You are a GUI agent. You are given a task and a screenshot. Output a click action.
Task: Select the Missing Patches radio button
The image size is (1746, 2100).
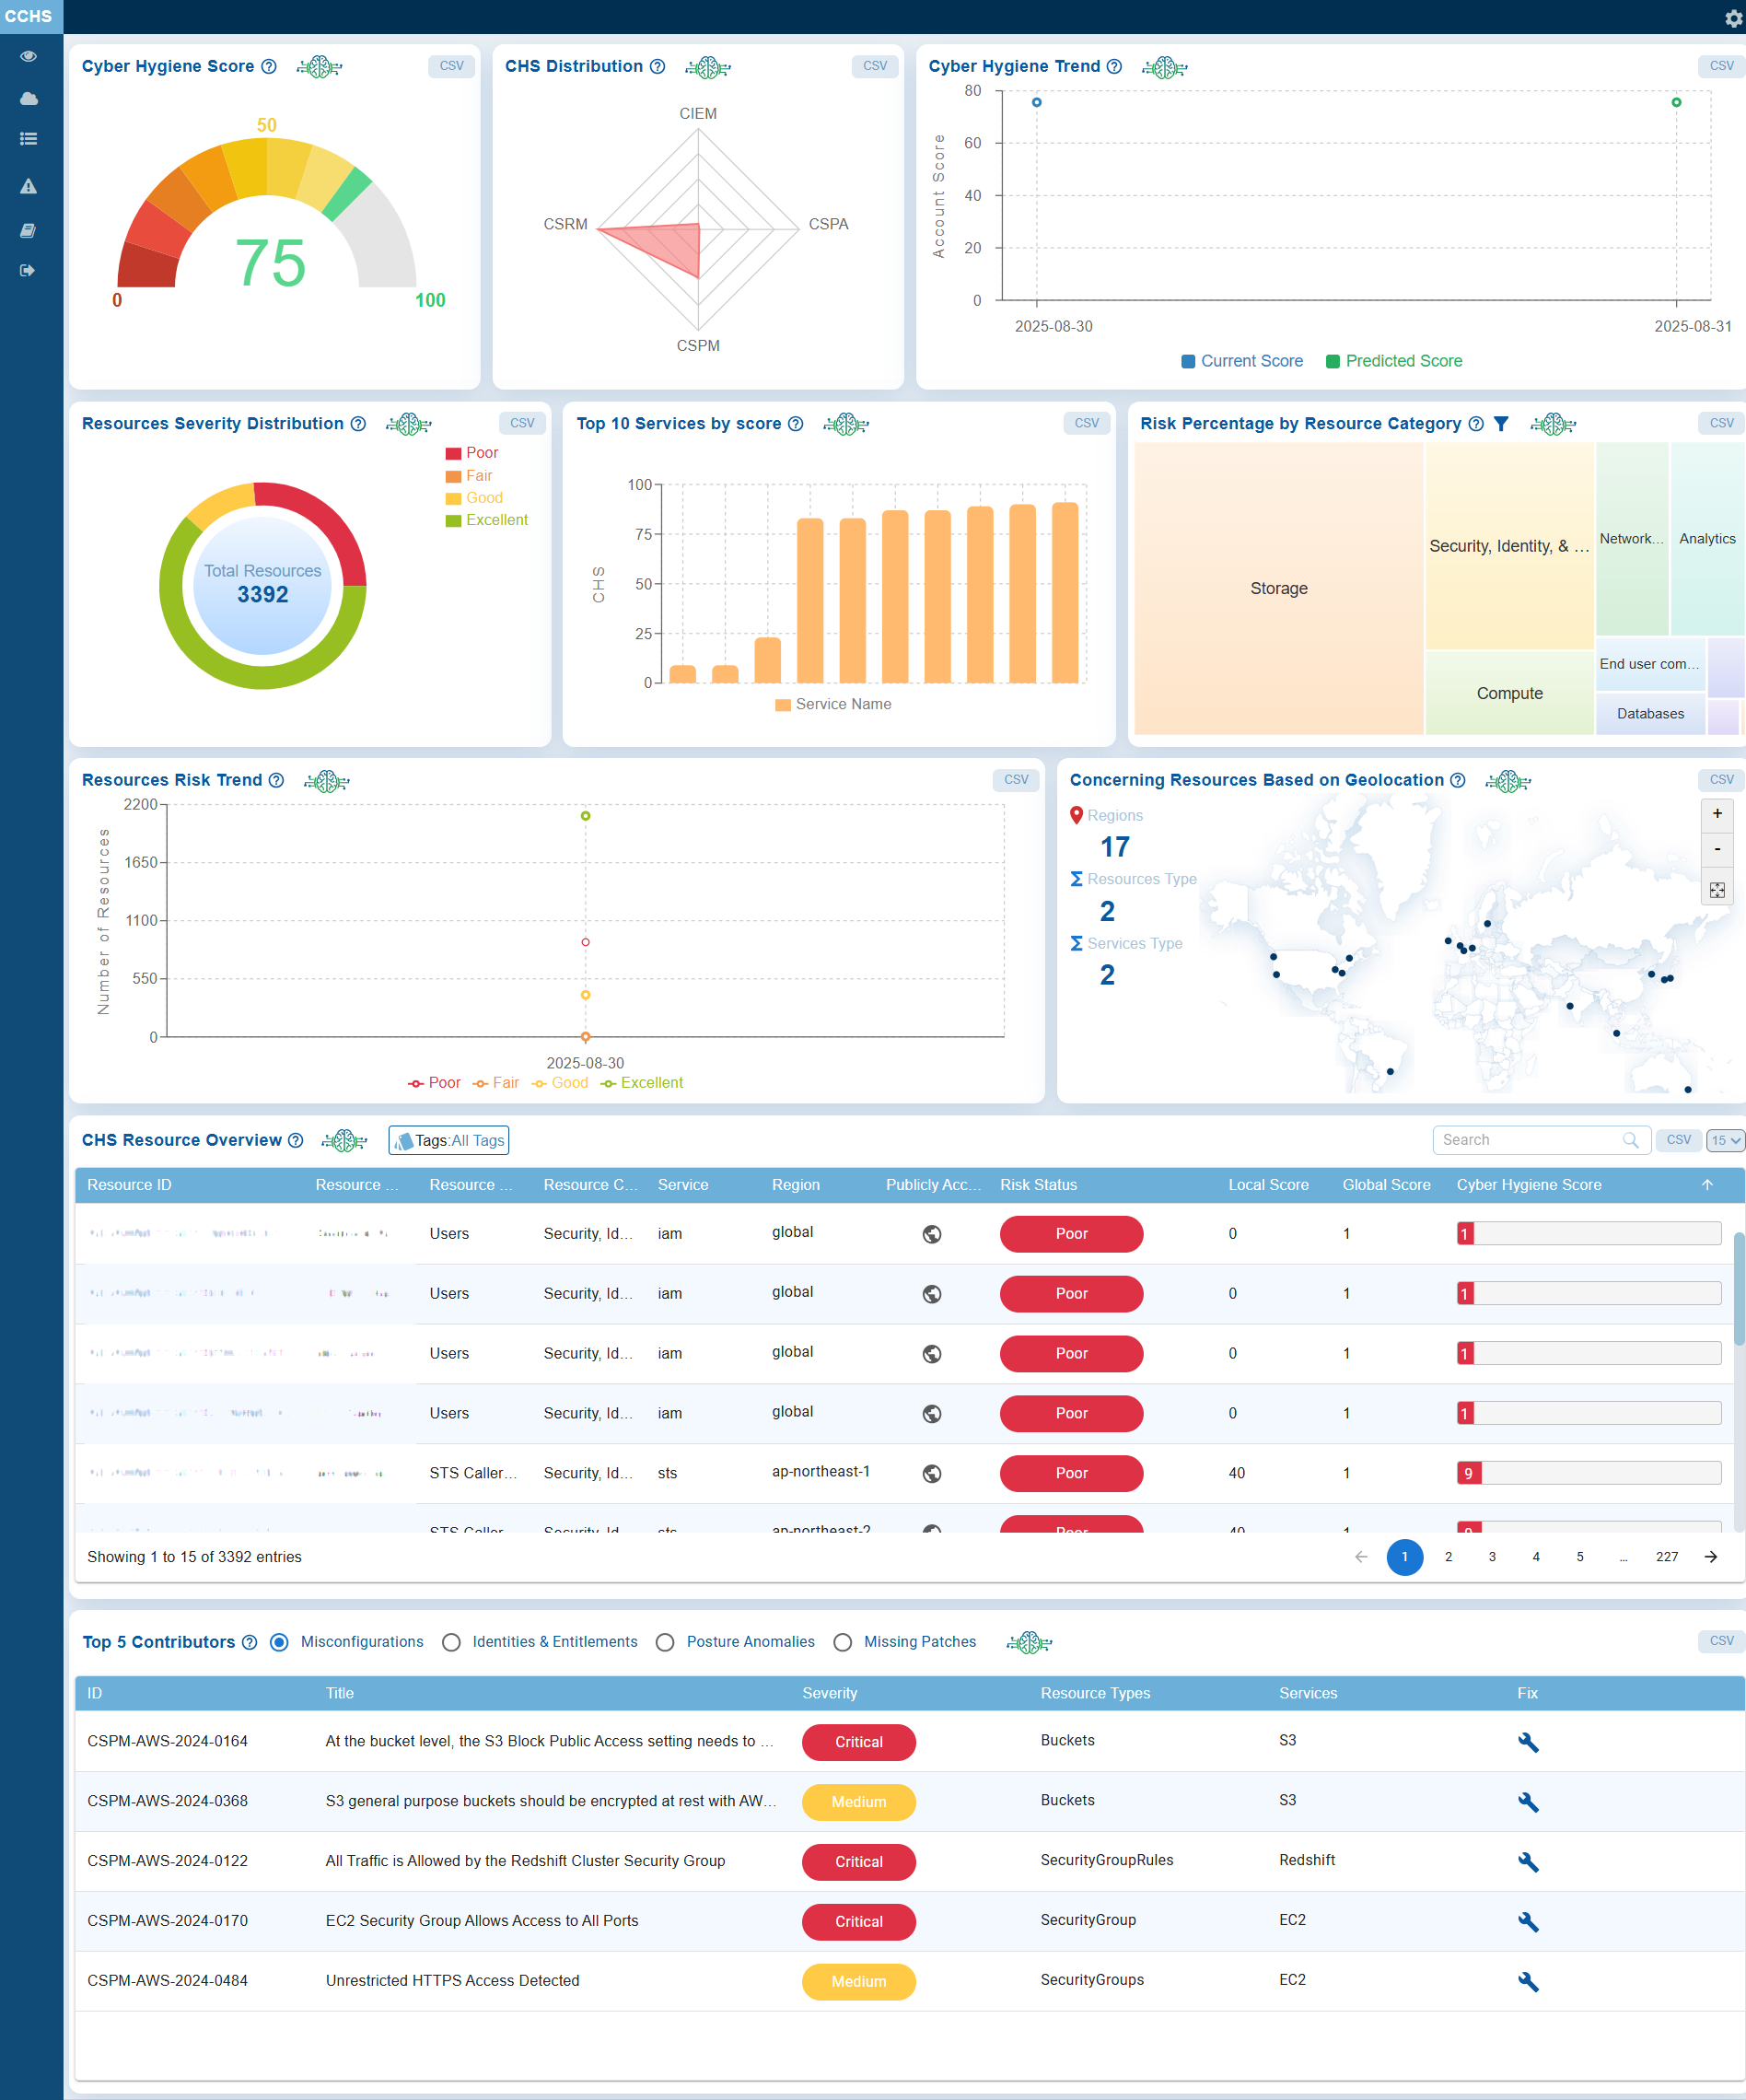tap(843, 1642)
